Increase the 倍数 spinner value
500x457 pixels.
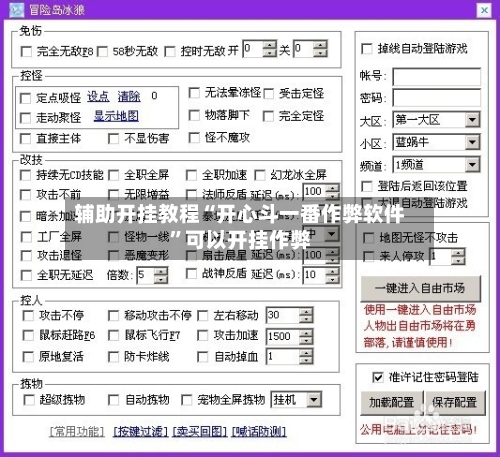pos(161,272)
